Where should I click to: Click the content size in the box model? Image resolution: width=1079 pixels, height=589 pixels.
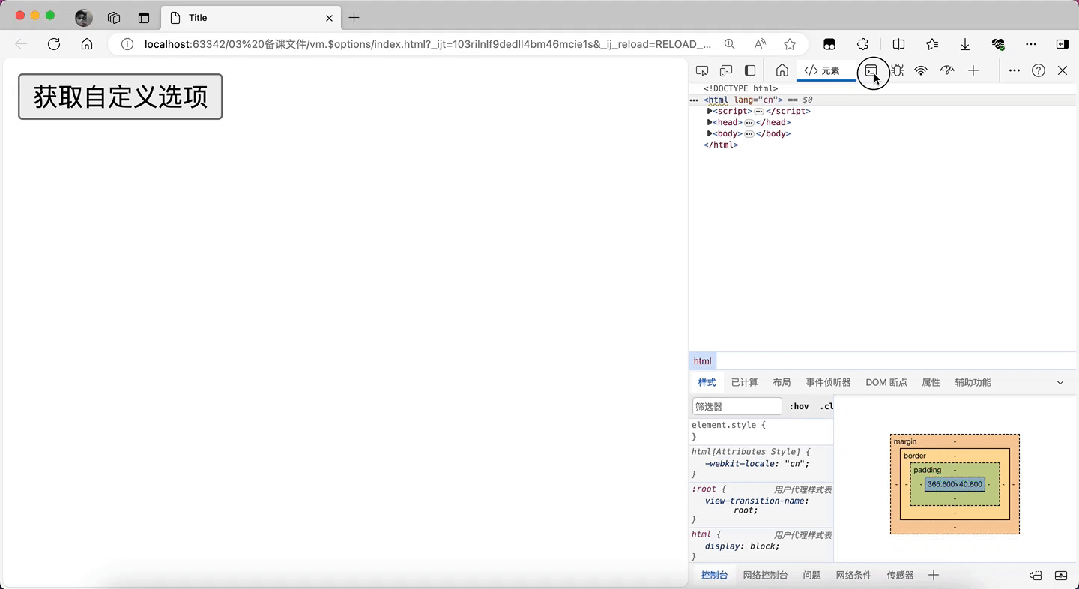pyautogui.click(x=954, y=484)
